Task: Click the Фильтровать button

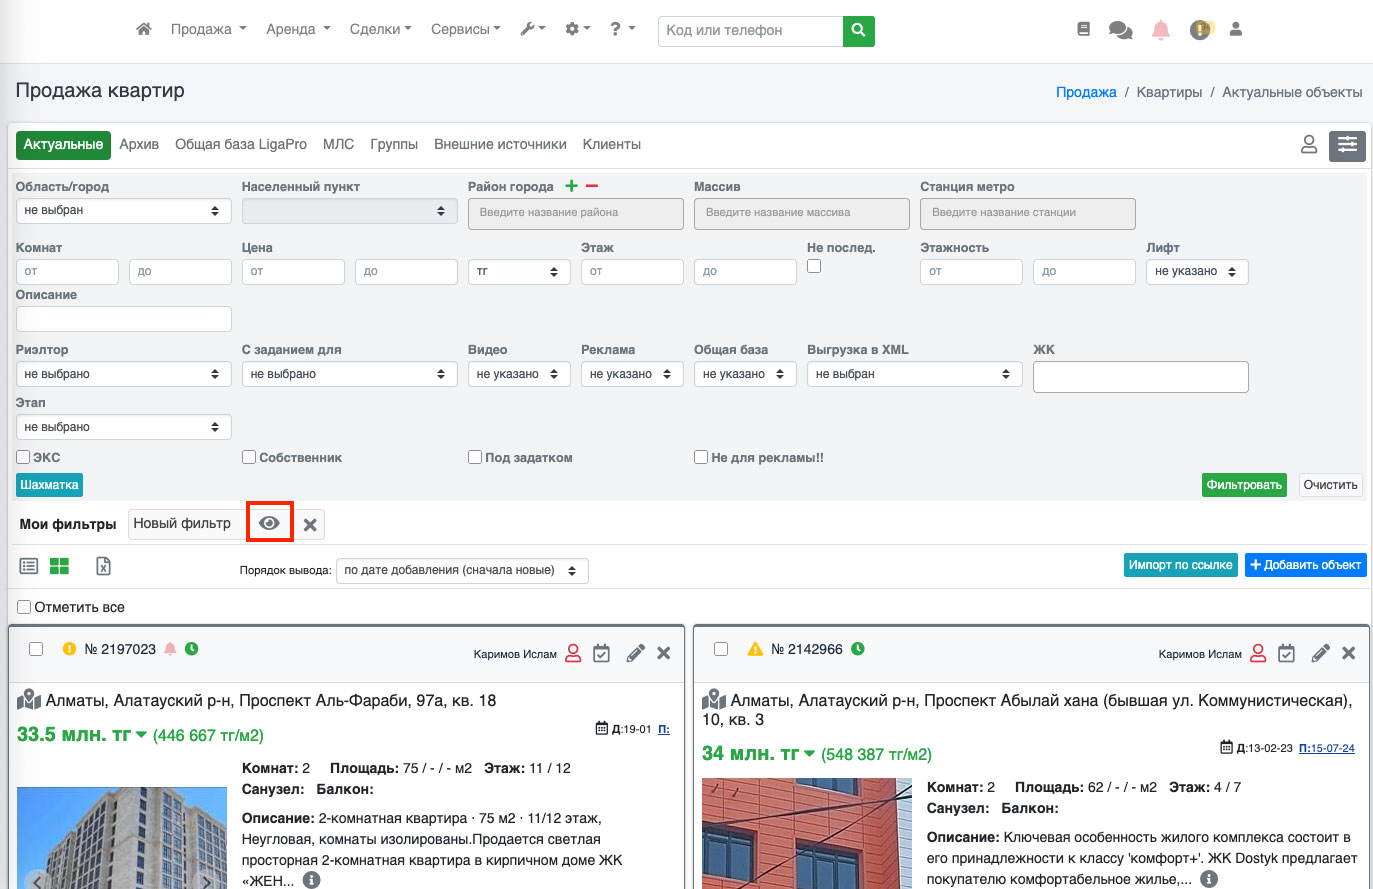Action: (1244, 485)
